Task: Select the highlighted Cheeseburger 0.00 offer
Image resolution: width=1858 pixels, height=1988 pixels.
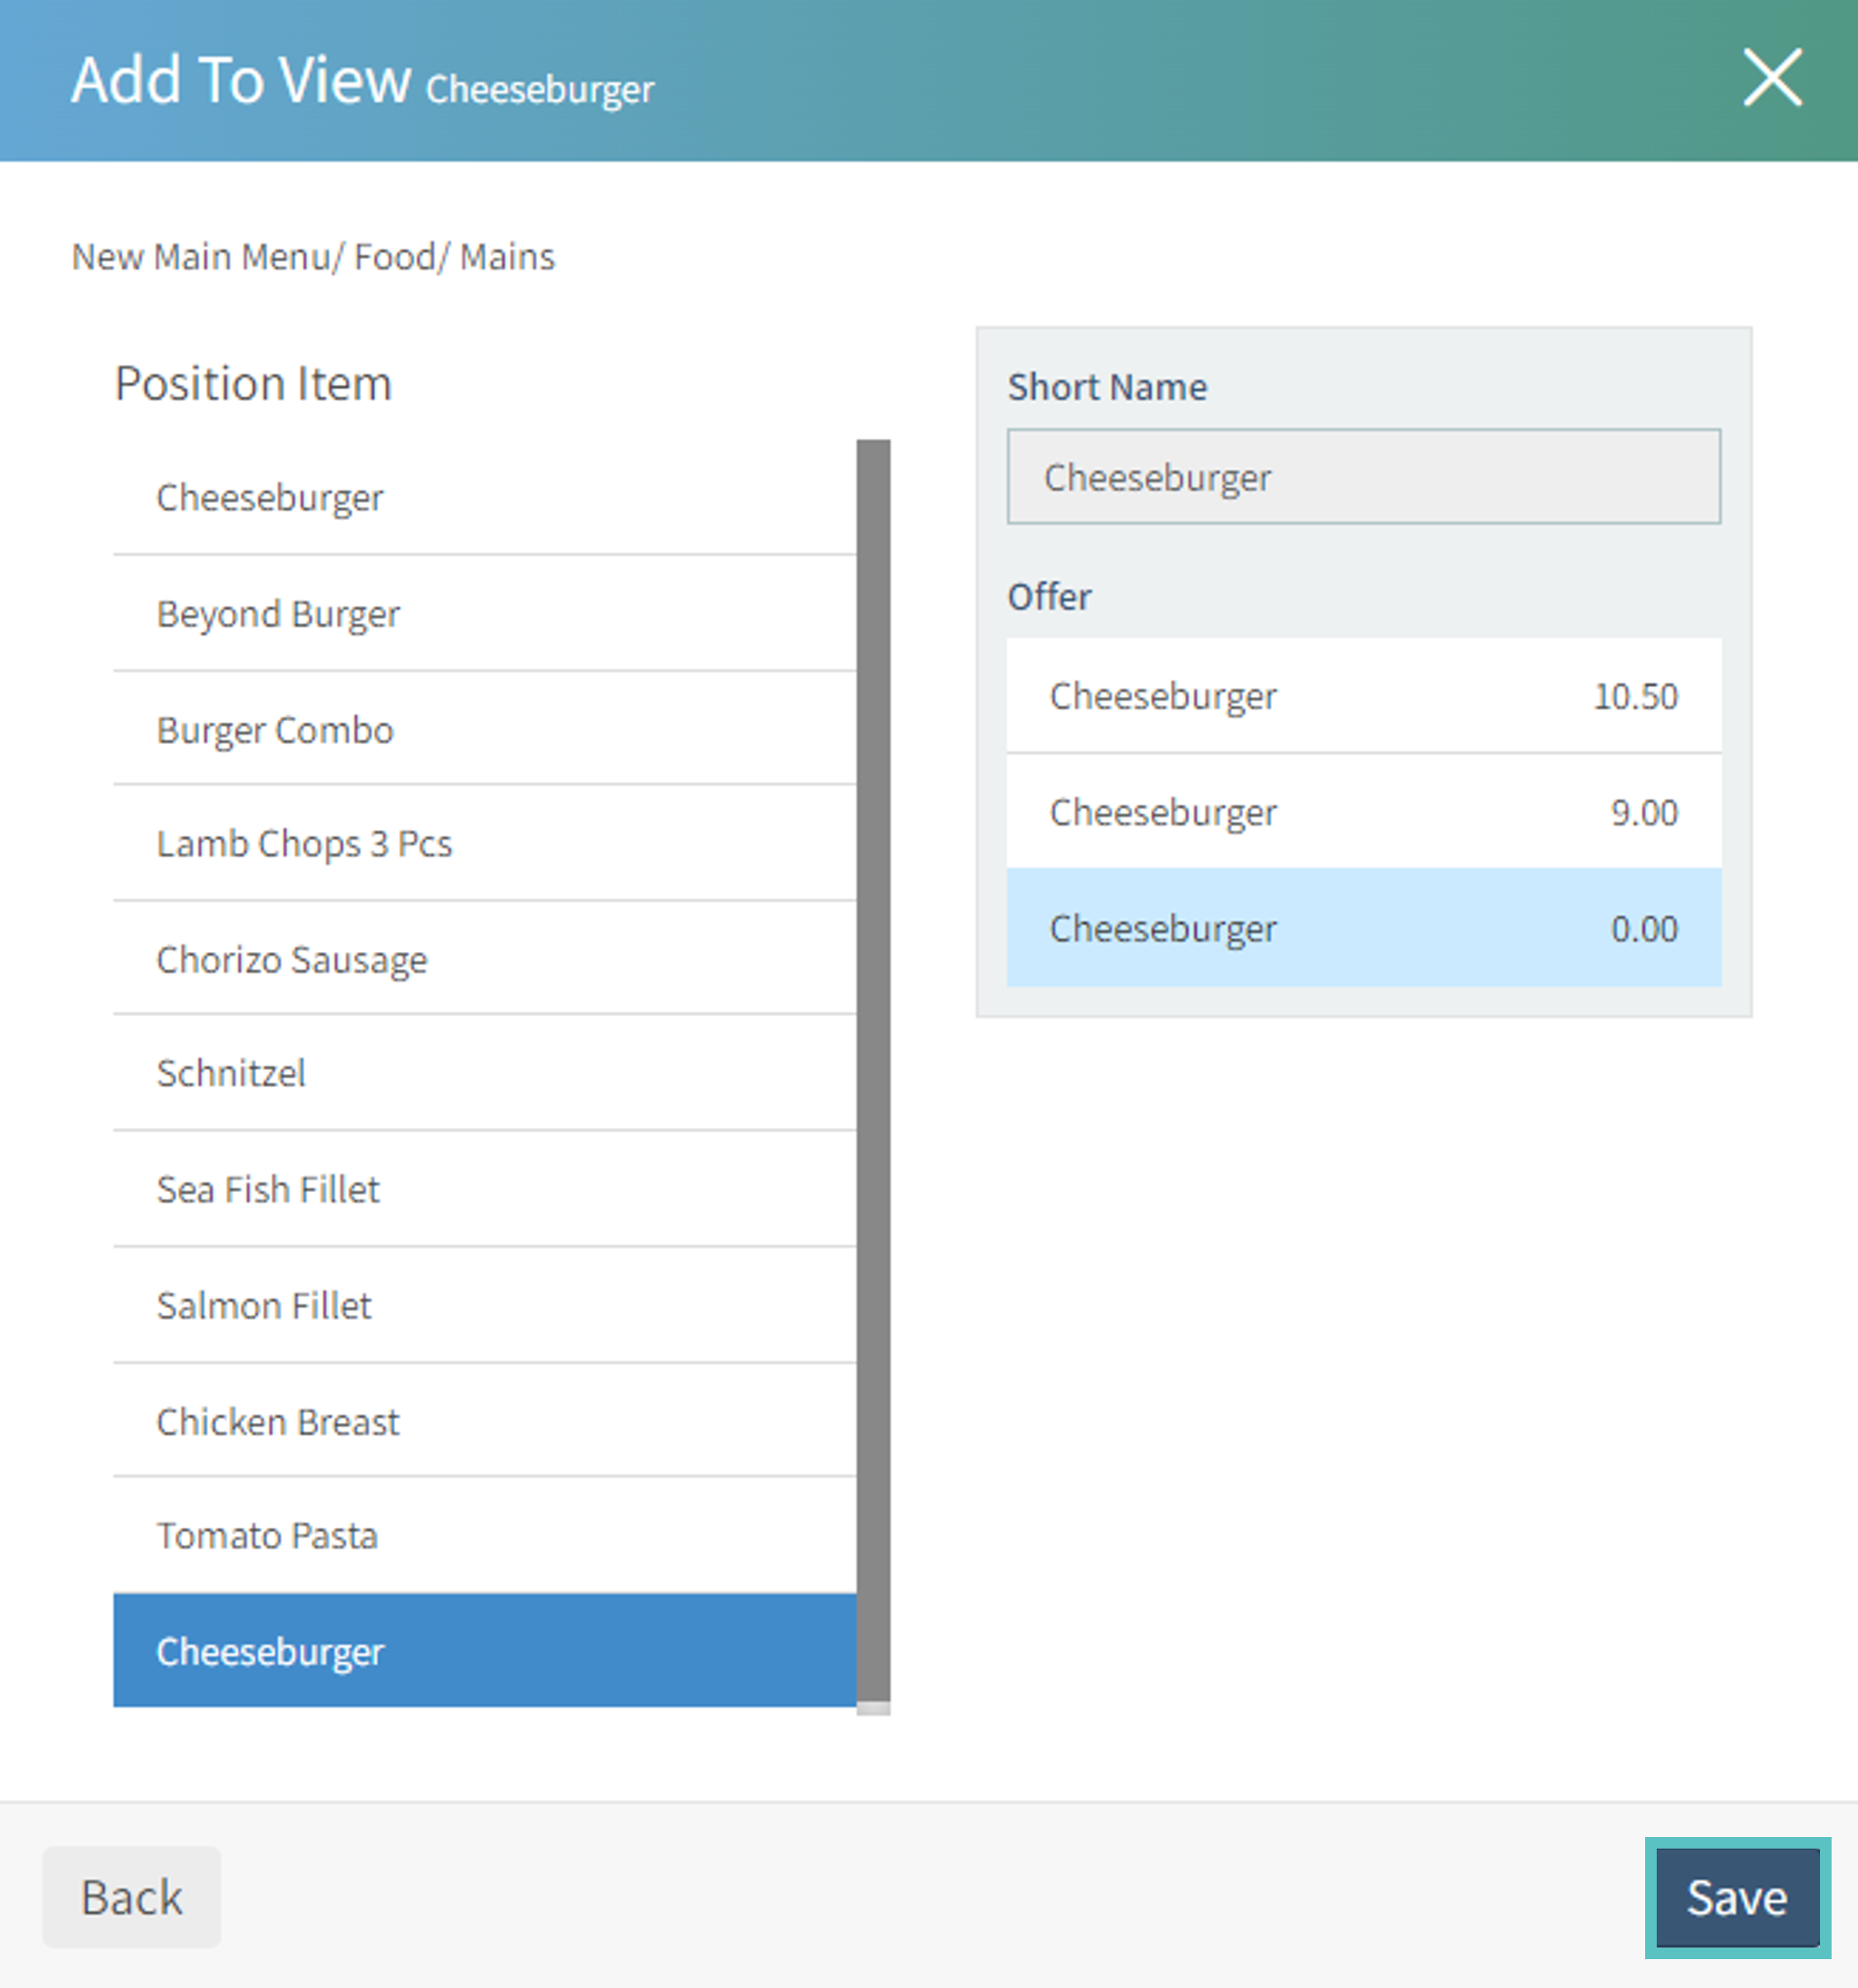Action: [x=1363, y=928]
